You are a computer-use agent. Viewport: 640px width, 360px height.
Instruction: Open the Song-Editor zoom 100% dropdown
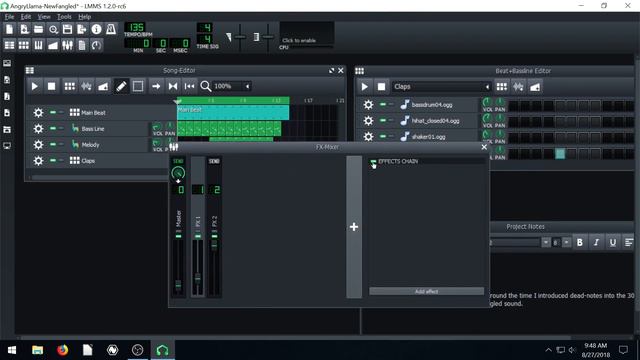tap(231, 87)
